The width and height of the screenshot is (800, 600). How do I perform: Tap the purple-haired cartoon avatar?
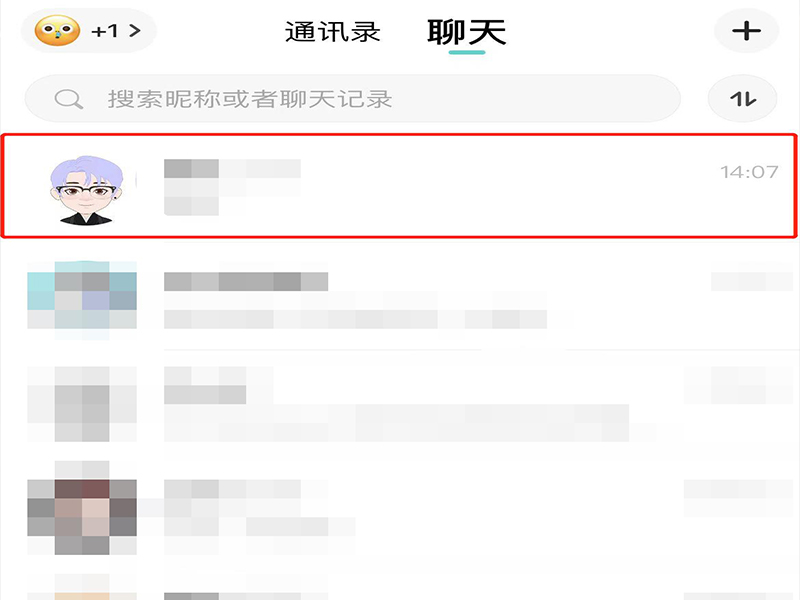[x=86, y=190]
